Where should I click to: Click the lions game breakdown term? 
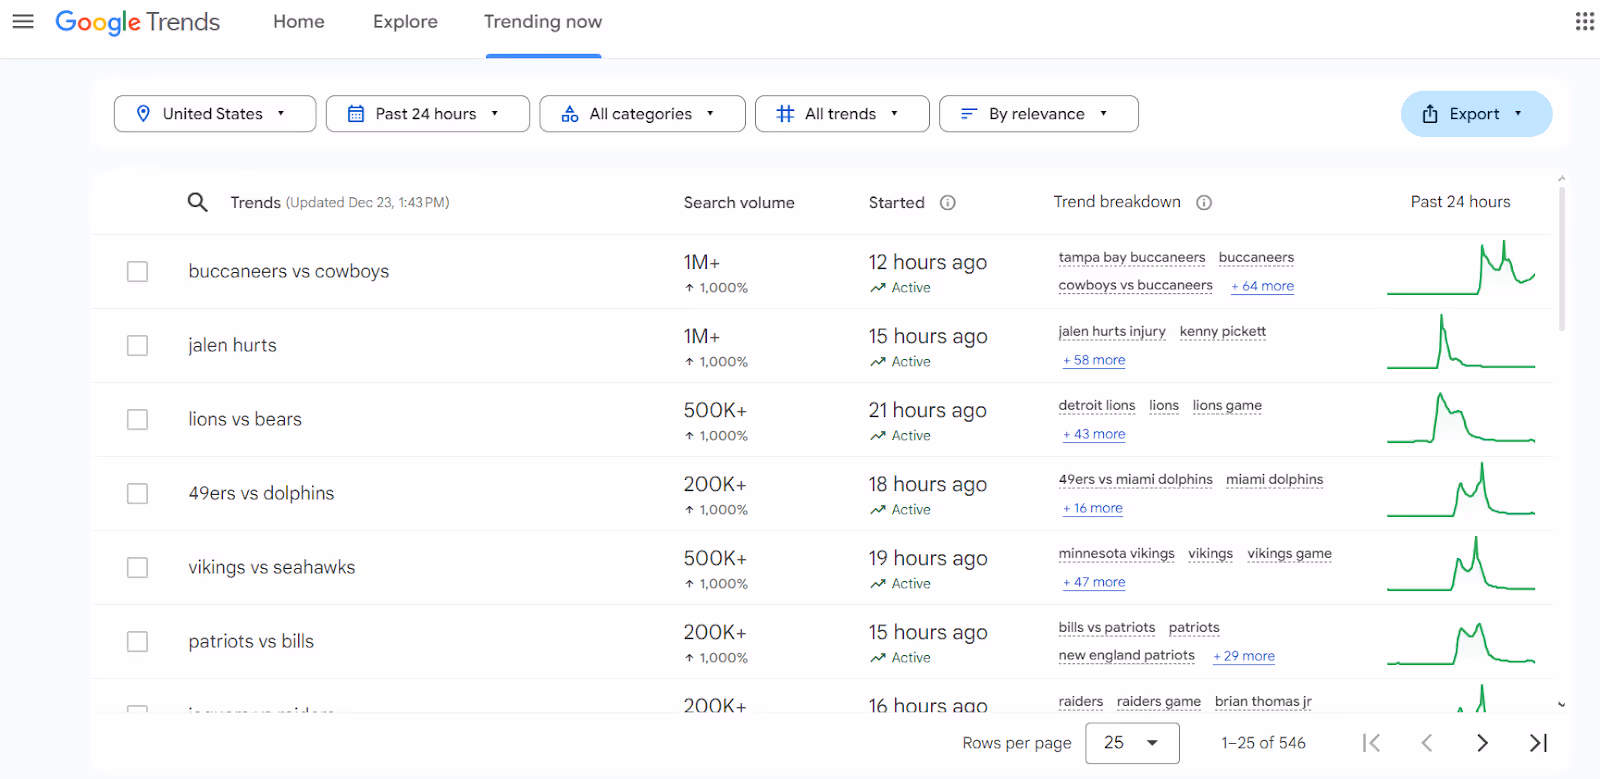[x=1227, y=406]
